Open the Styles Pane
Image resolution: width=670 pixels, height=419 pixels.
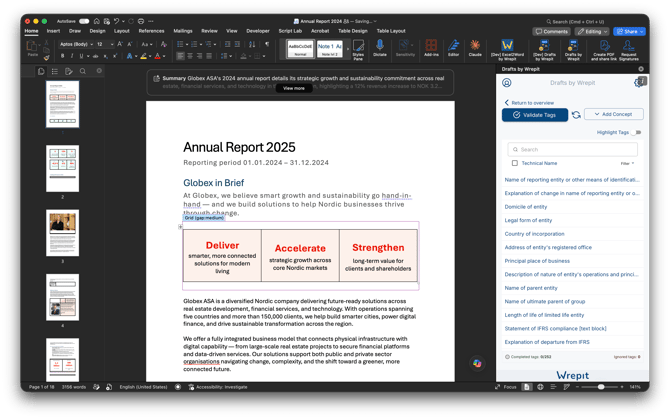[x=358, y=50]
